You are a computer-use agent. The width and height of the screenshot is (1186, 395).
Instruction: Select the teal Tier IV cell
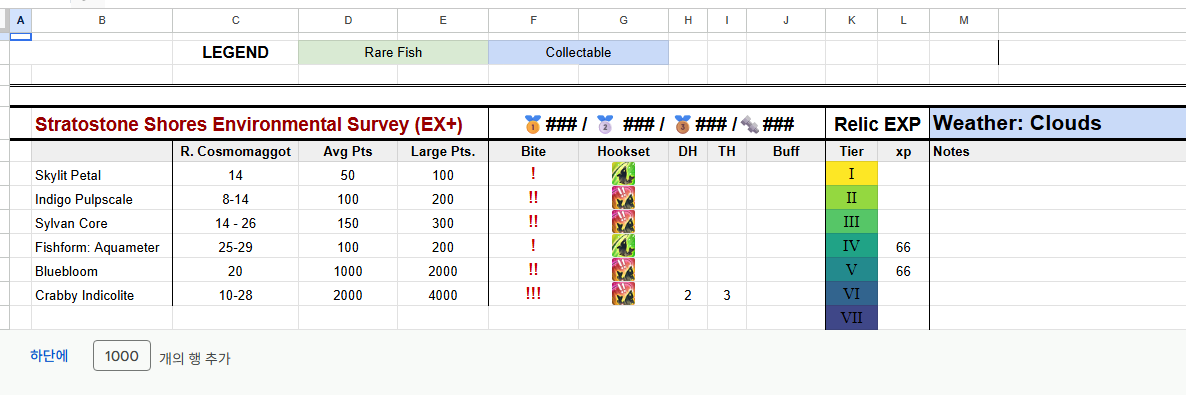852,247
